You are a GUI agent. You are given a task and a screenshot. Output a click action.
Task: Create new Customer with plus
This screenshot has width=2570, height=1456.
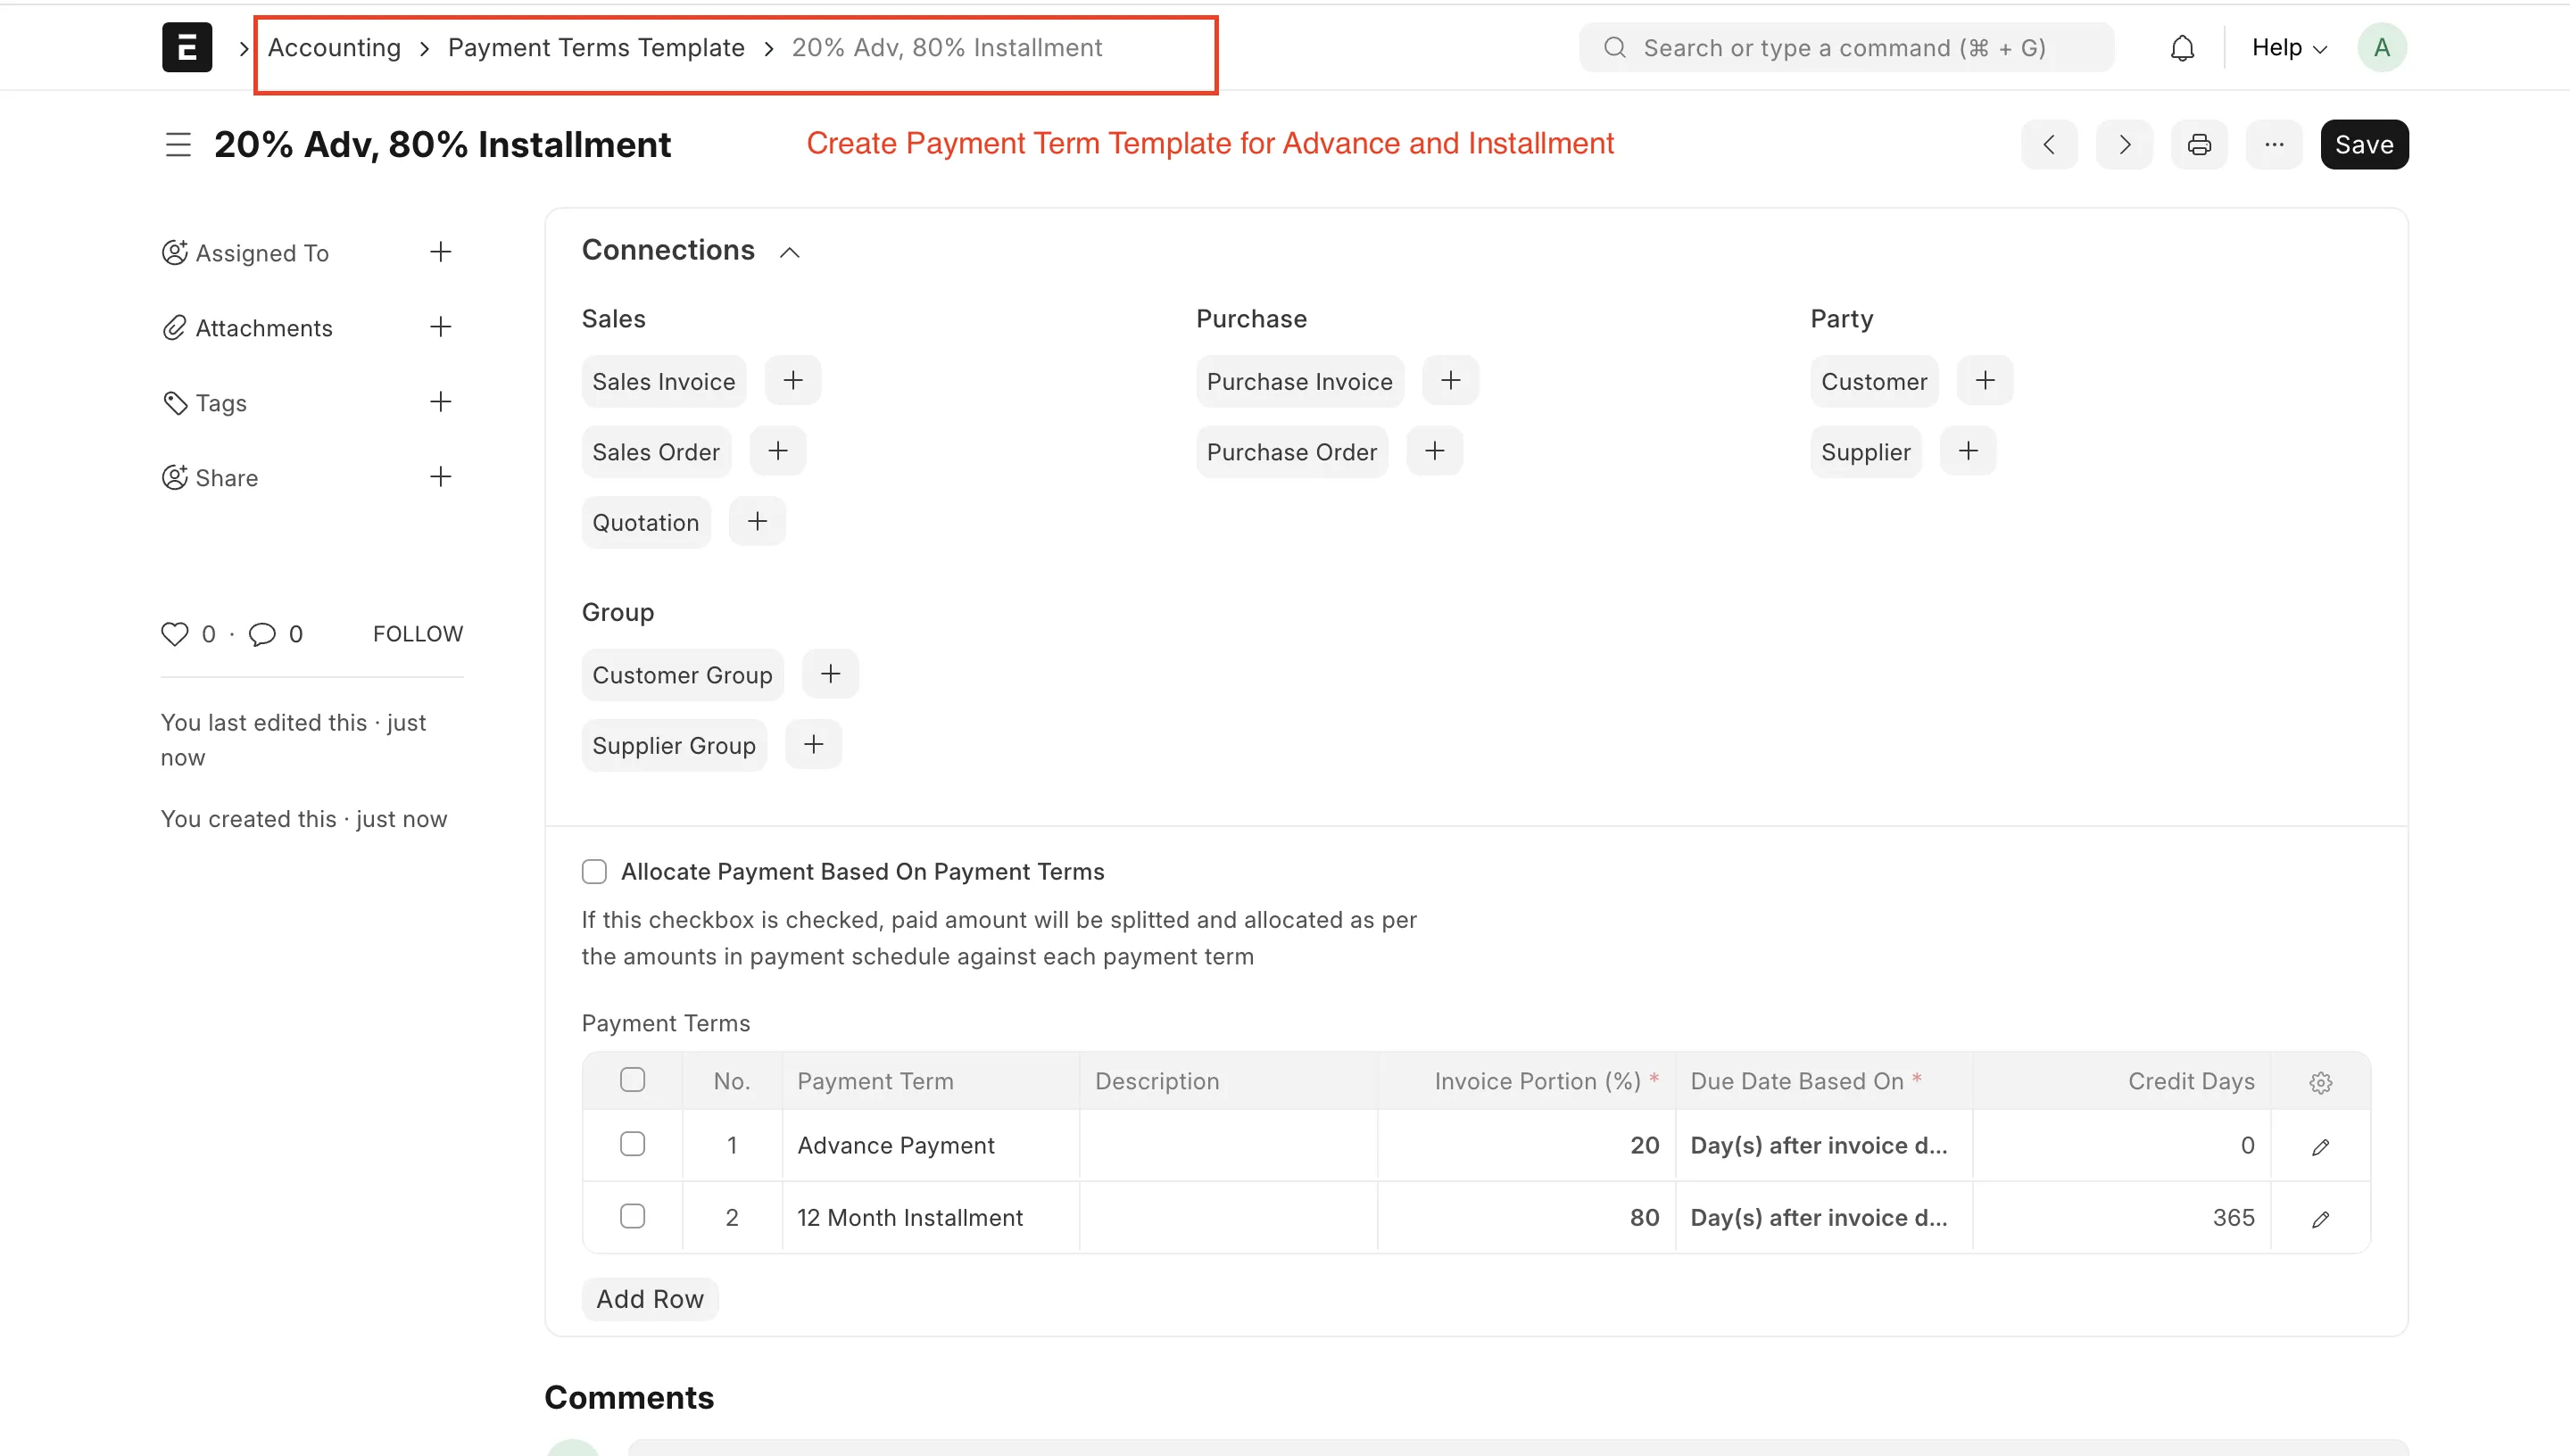click(x=1985, y=381)
